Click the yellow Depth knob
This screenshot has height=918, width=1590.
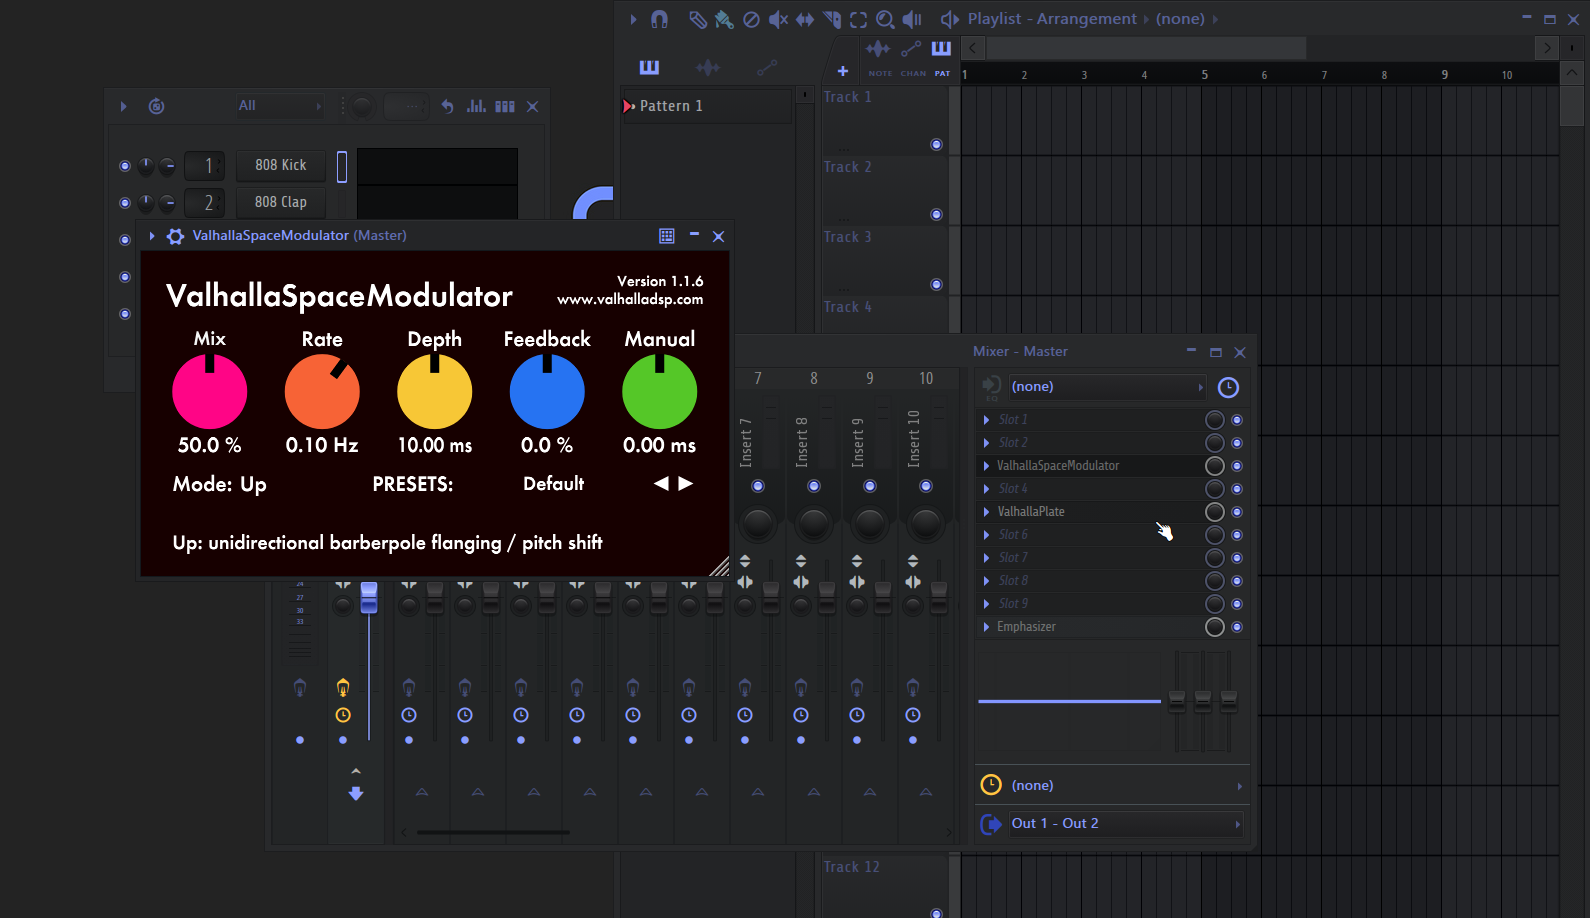tap(435, 391)
